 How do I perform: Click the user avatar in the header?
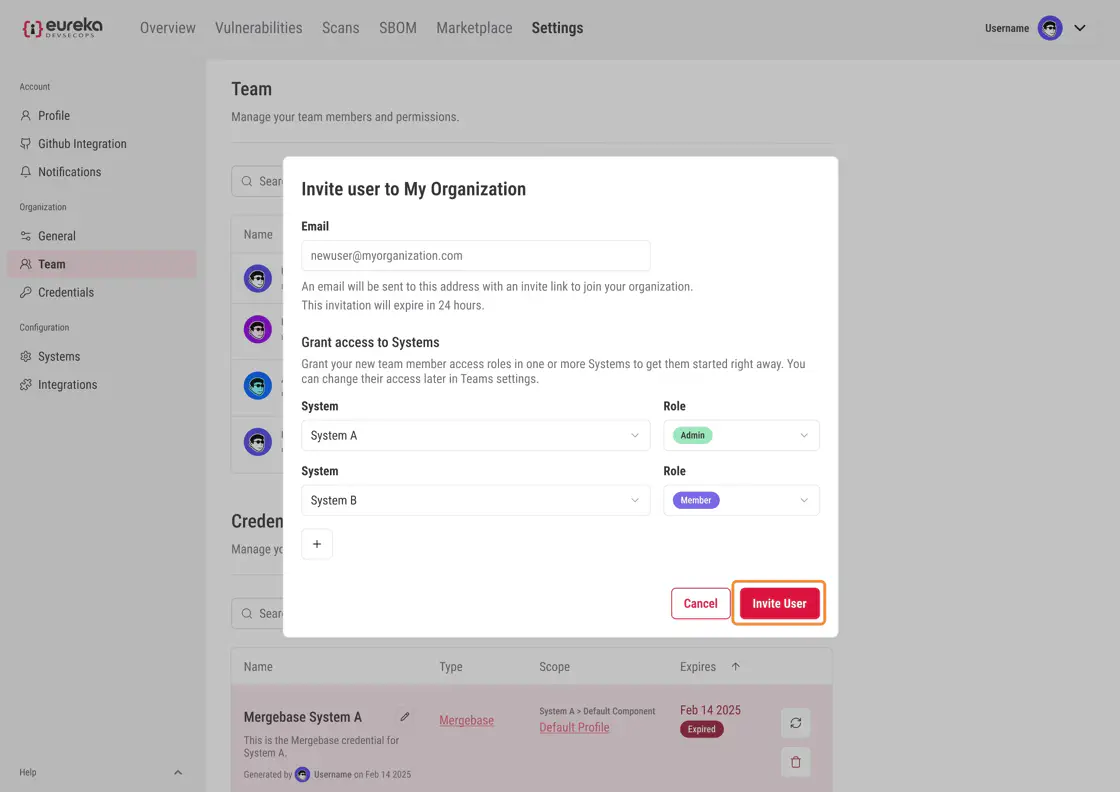[x=1050, y=28]
